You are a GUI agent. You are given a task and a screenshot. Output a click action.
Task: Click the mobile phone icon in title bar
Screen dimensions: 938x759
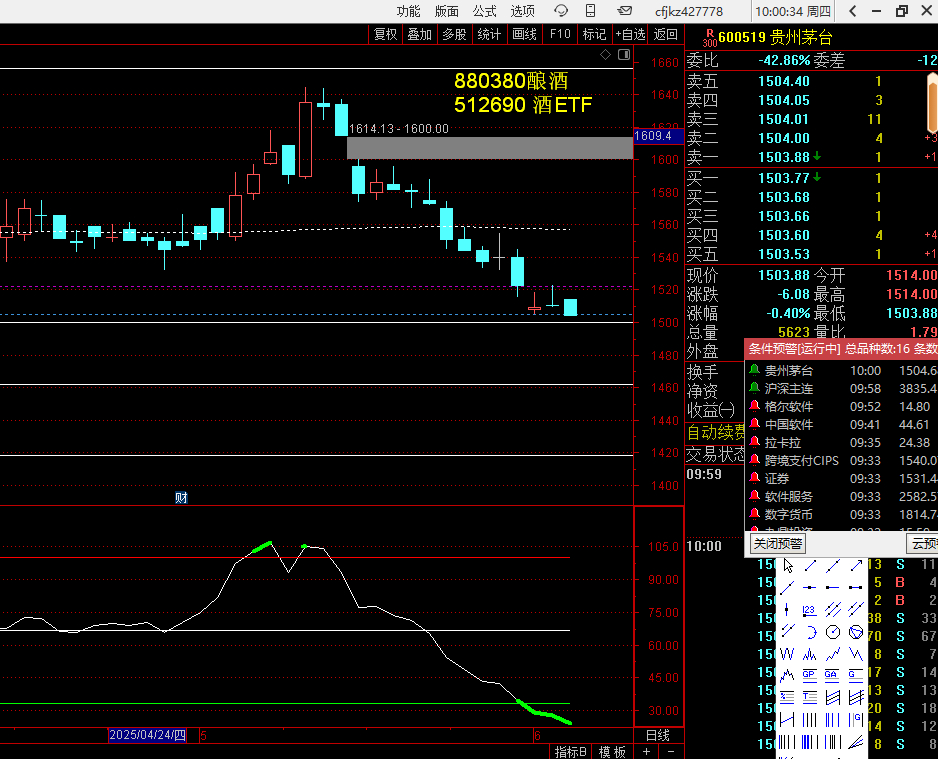pyautogui.click(x=590, y=11)
